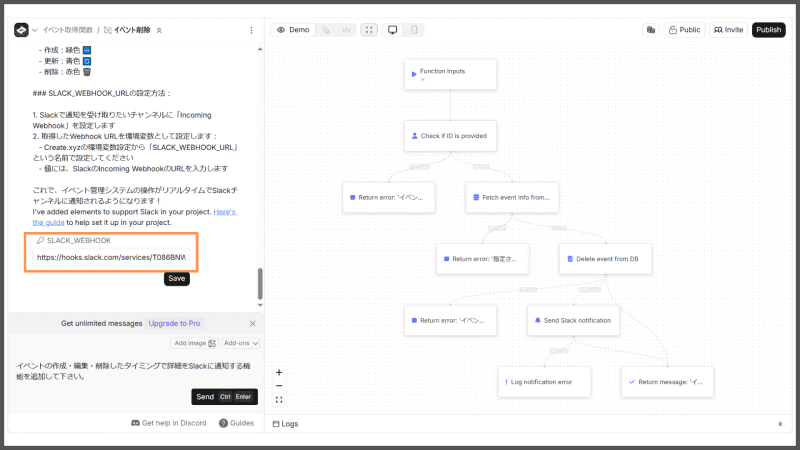Open the Upgrade to Pro link
Screen dimensions: 800x450
pos(174,323)
